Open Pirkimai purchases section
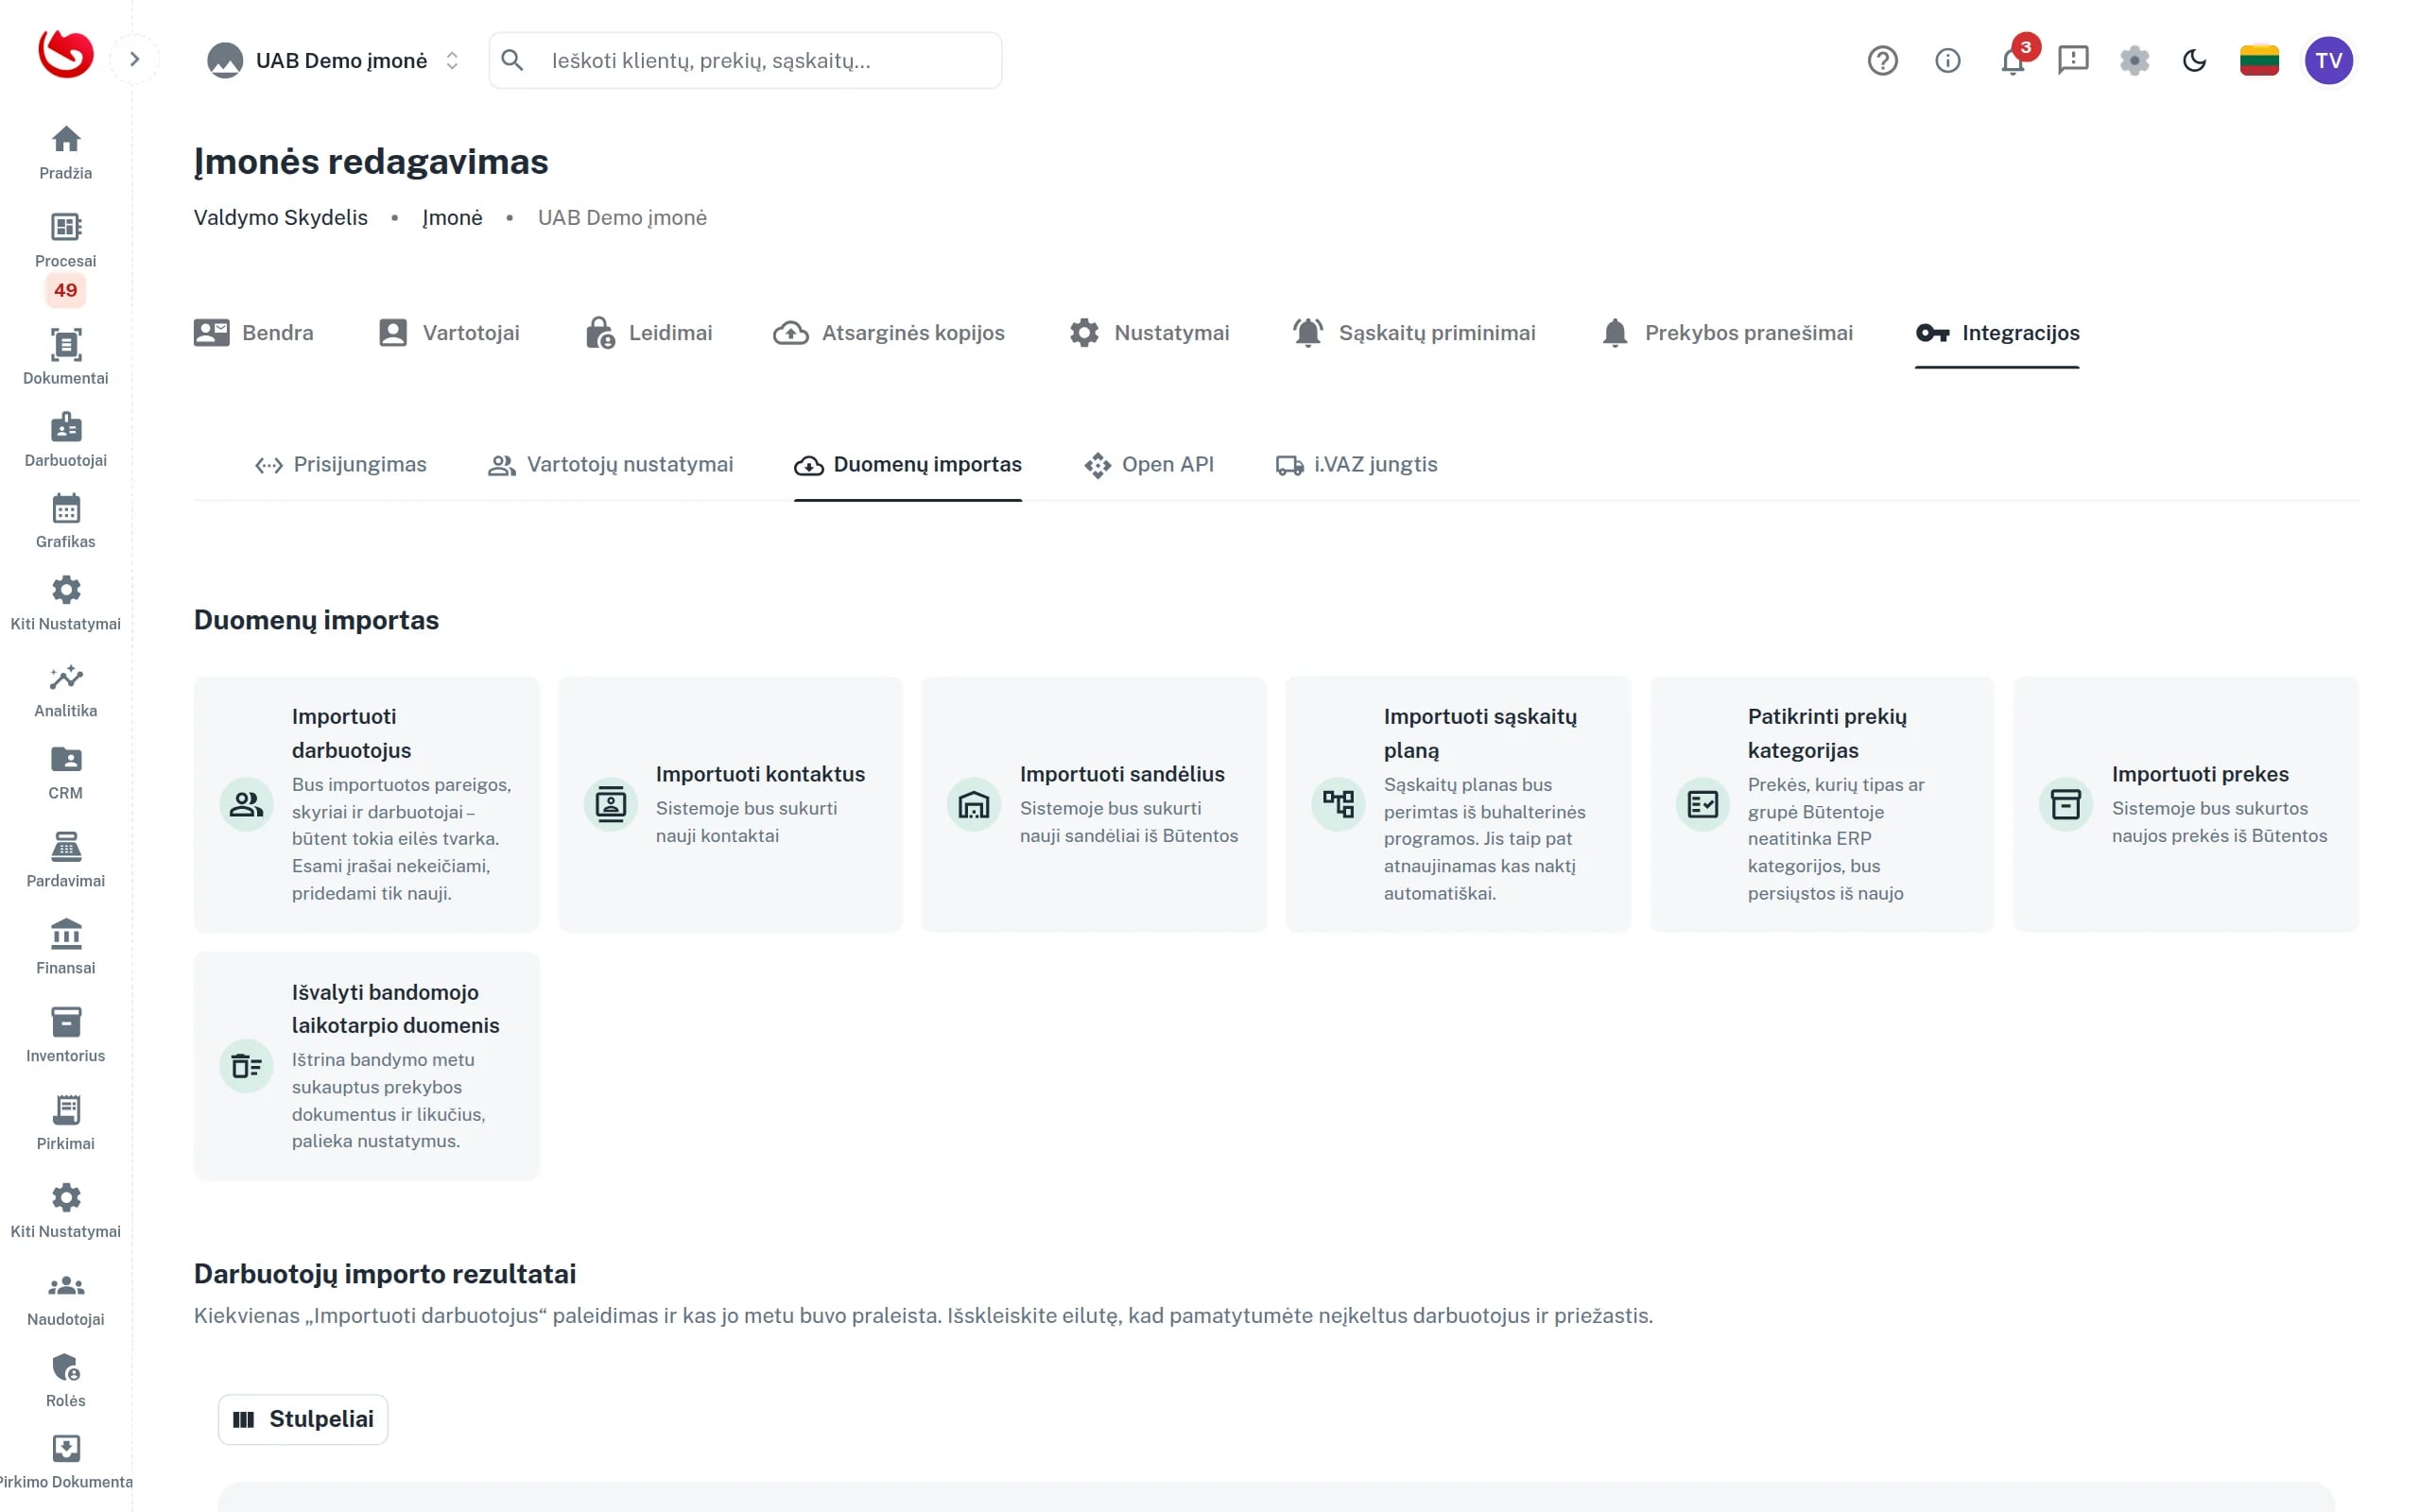 click(x=66, y=1124)
